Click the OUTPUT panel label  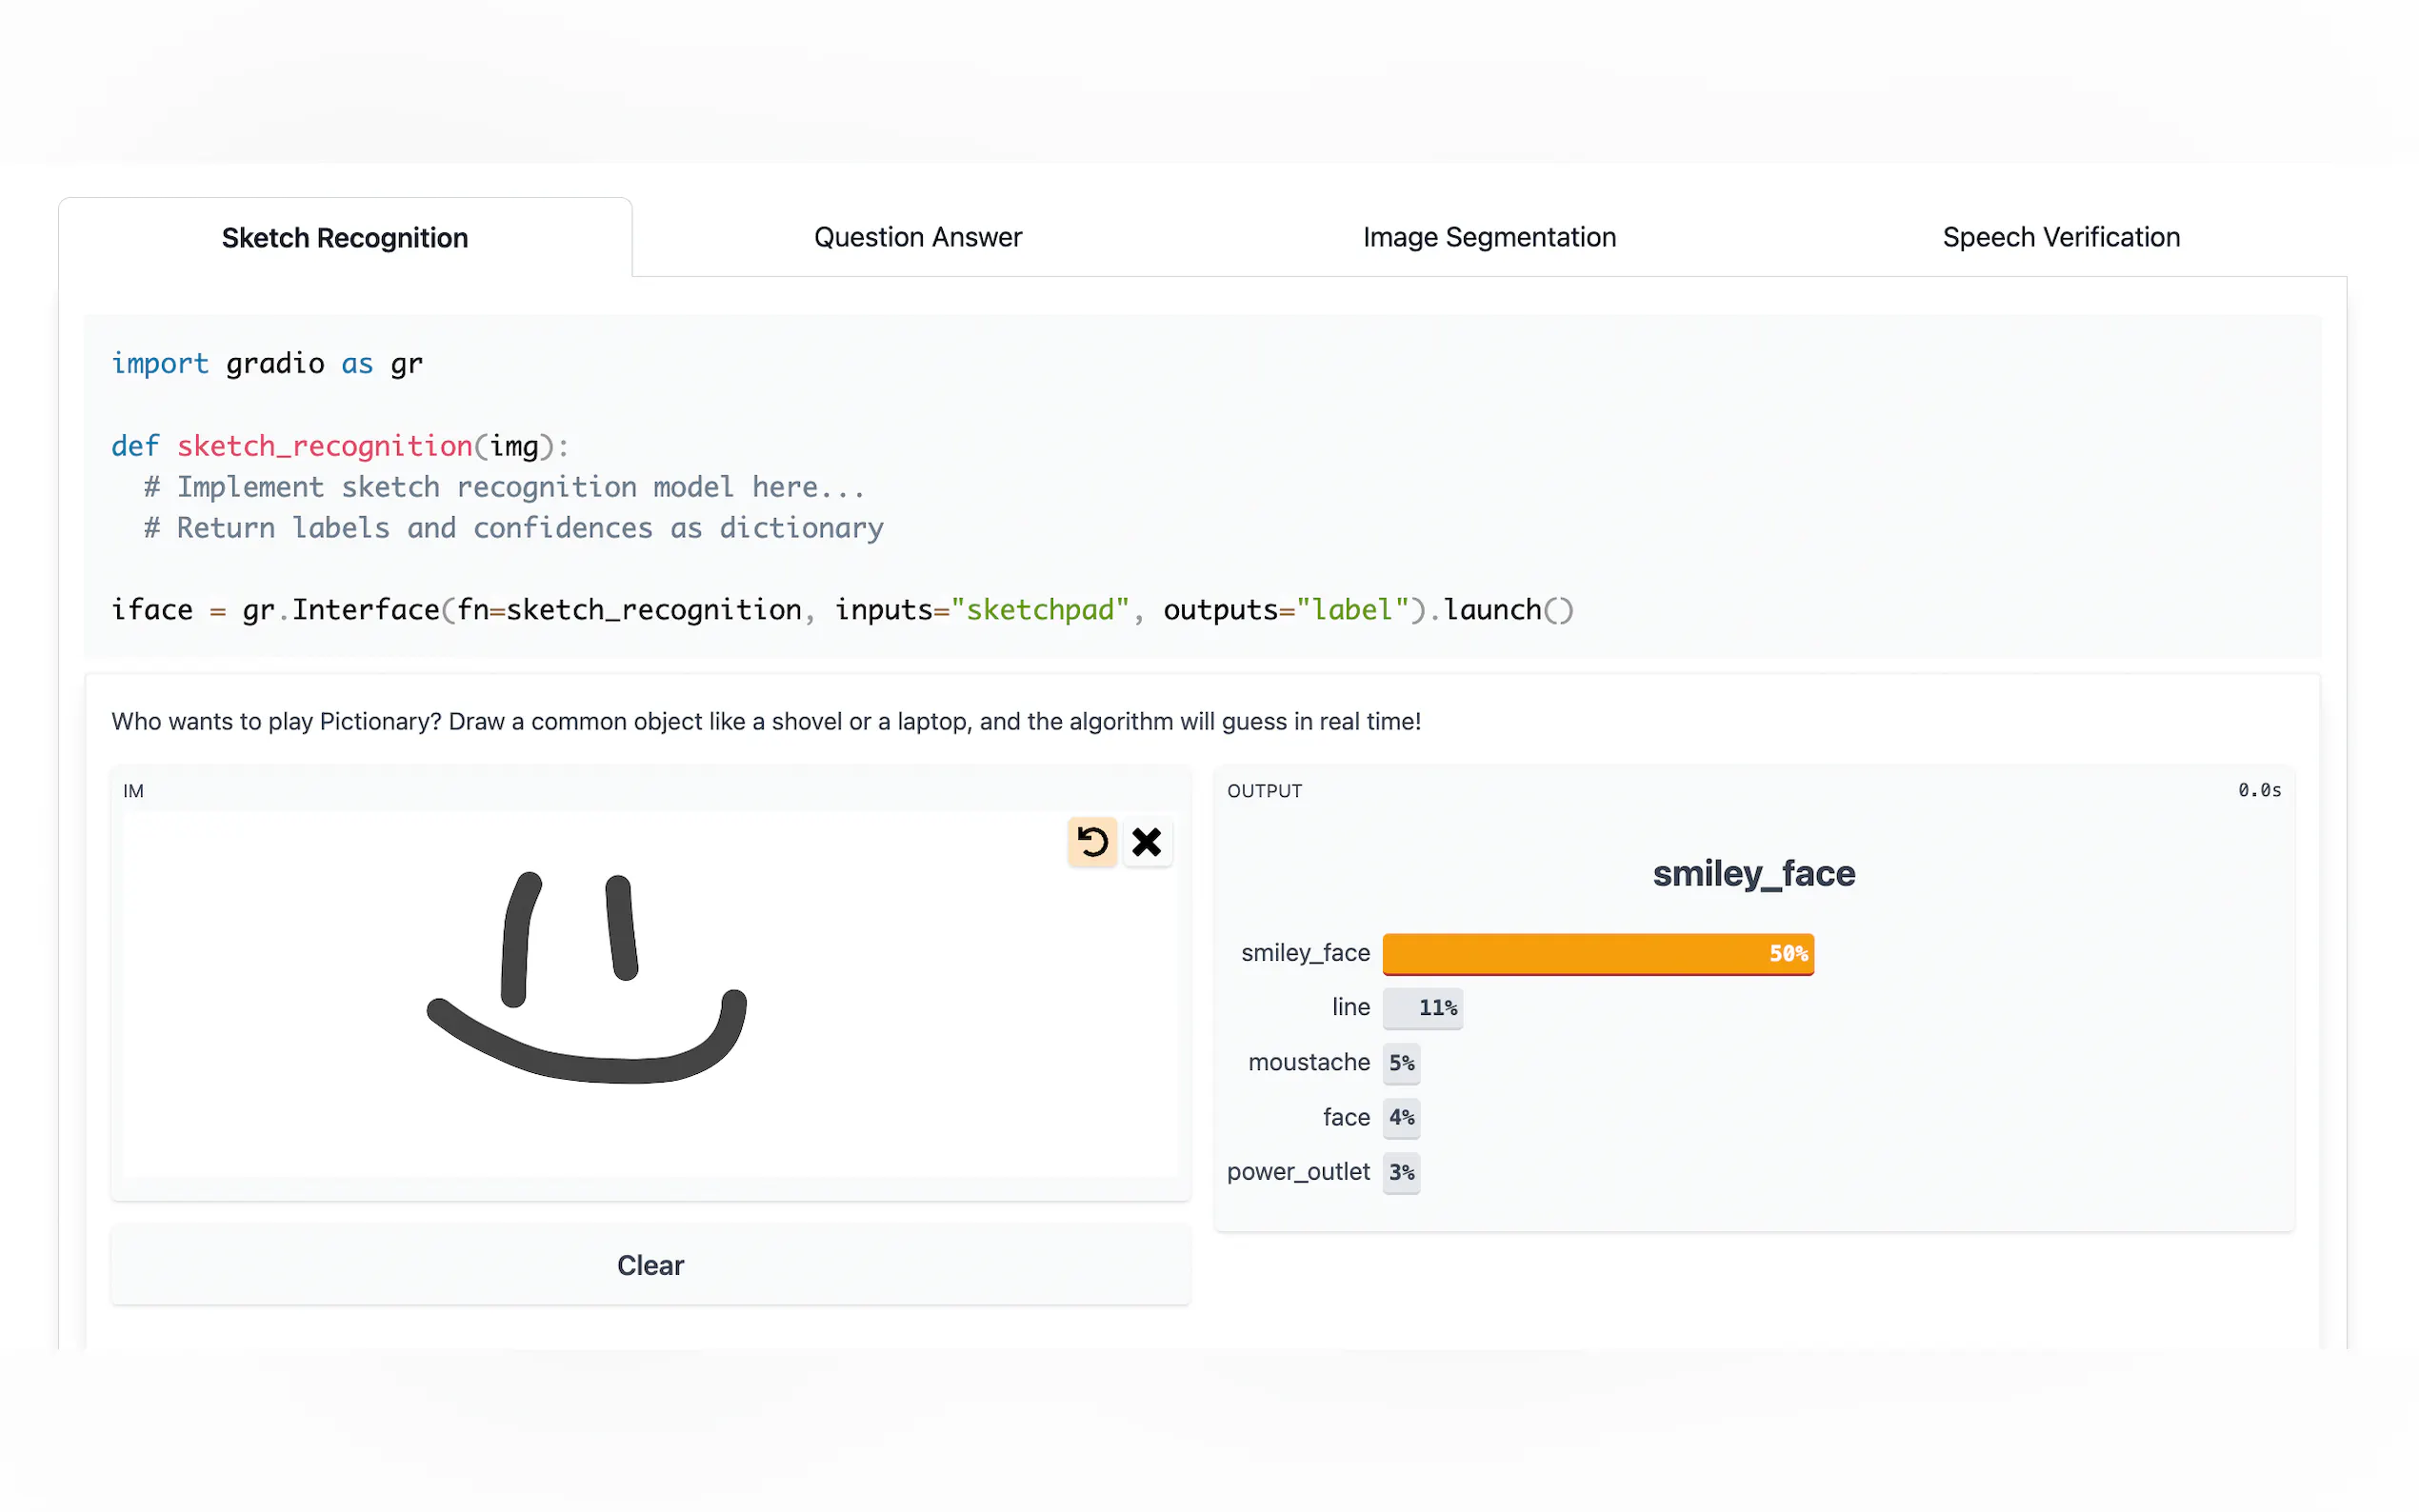[x=1264, y=791]
